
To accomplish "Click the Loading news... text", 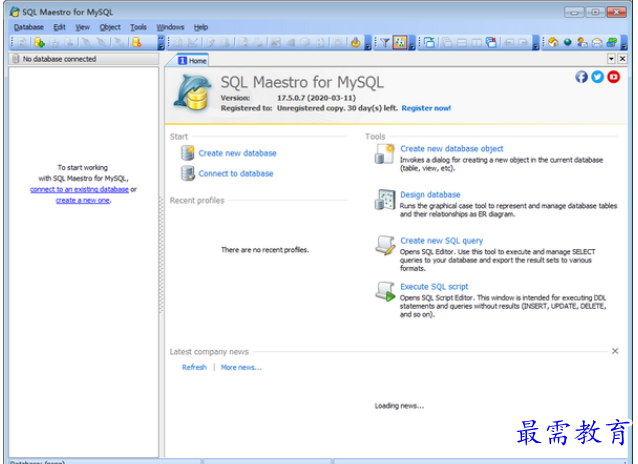I will coord(399,406).
